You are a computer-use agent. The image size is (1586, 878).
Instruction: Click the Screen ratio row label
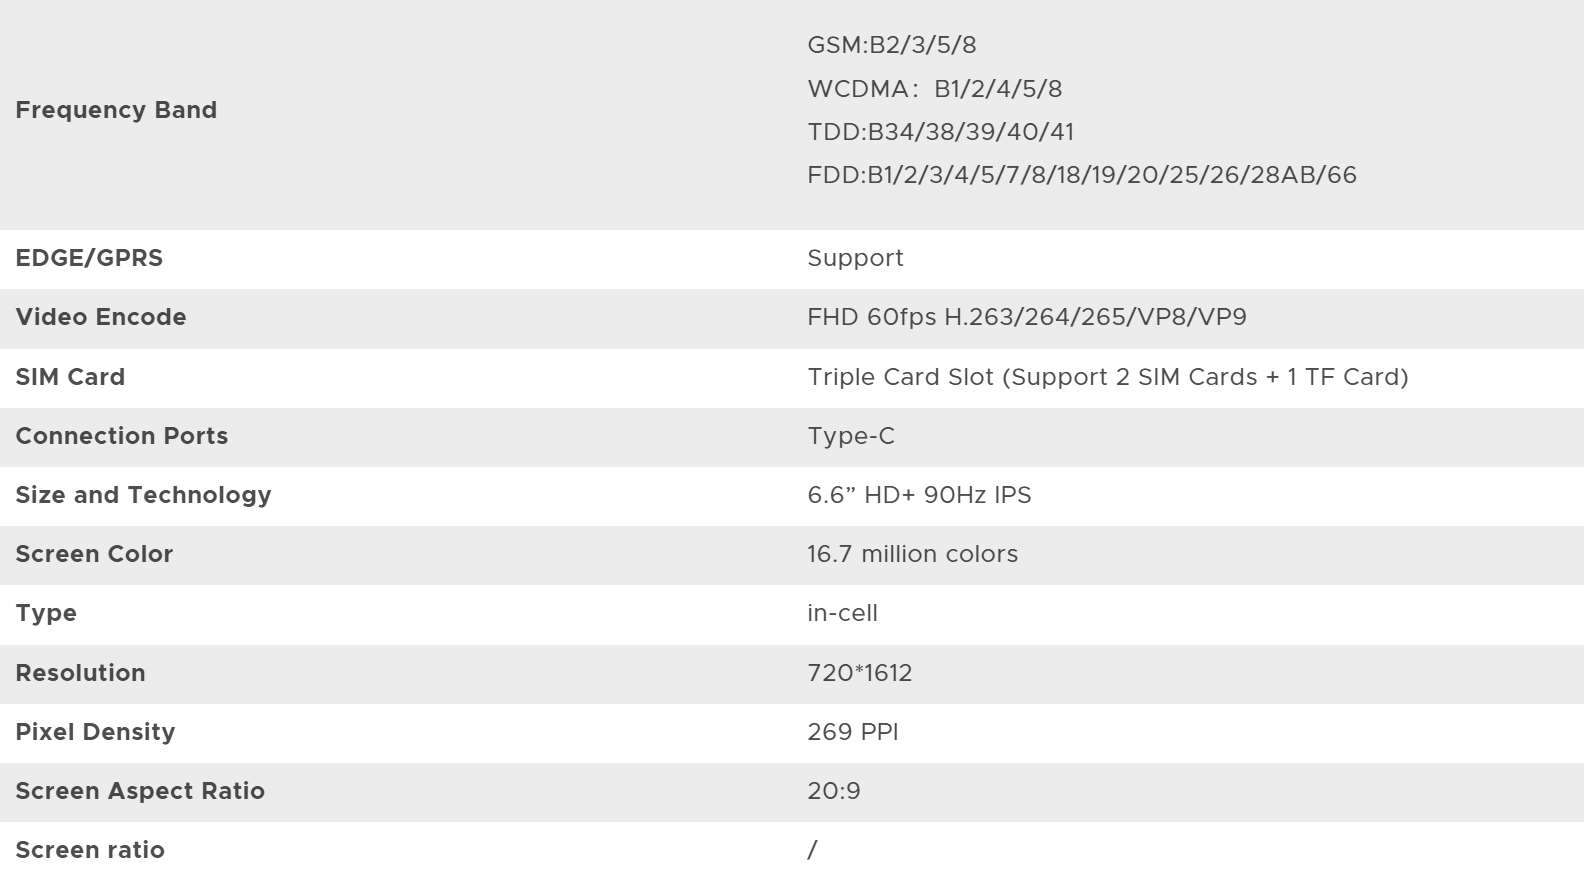90,850
